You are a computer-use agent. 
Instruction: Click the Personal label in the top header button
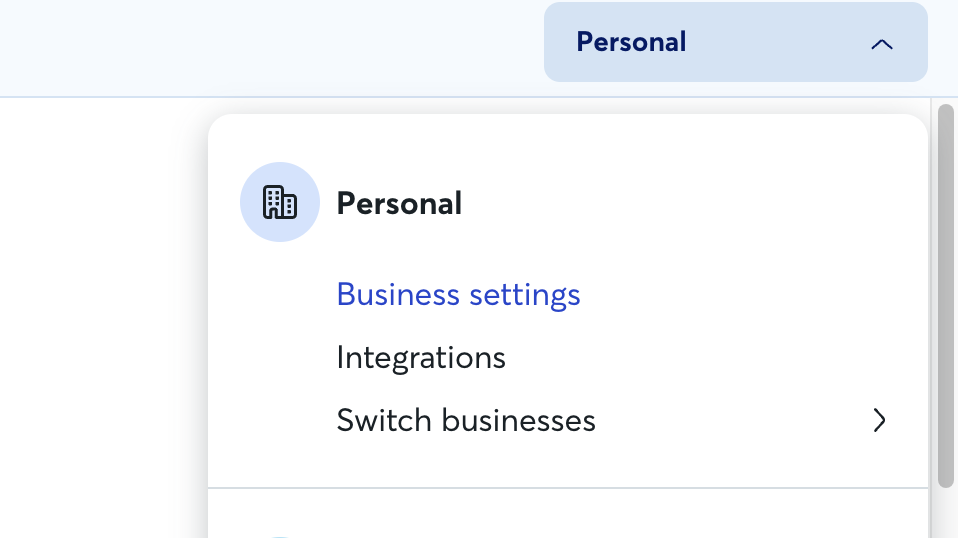pyautogui.click(x=631, y=42)
